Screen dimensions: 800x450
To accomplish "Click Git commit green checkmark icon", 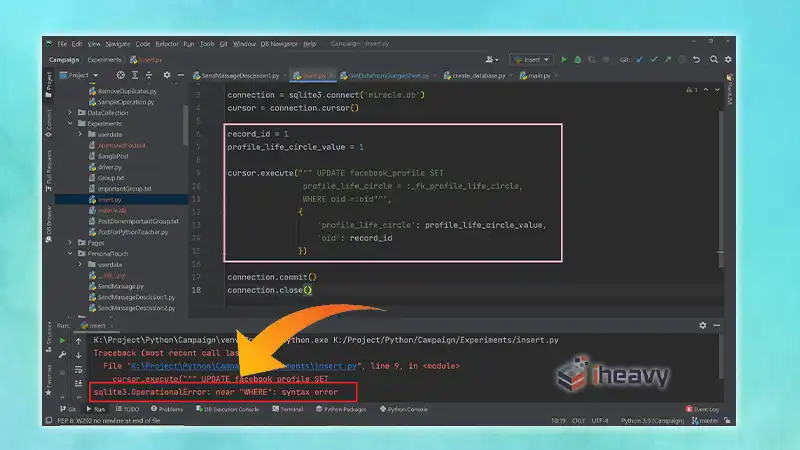I will click(x=654, y=60).
